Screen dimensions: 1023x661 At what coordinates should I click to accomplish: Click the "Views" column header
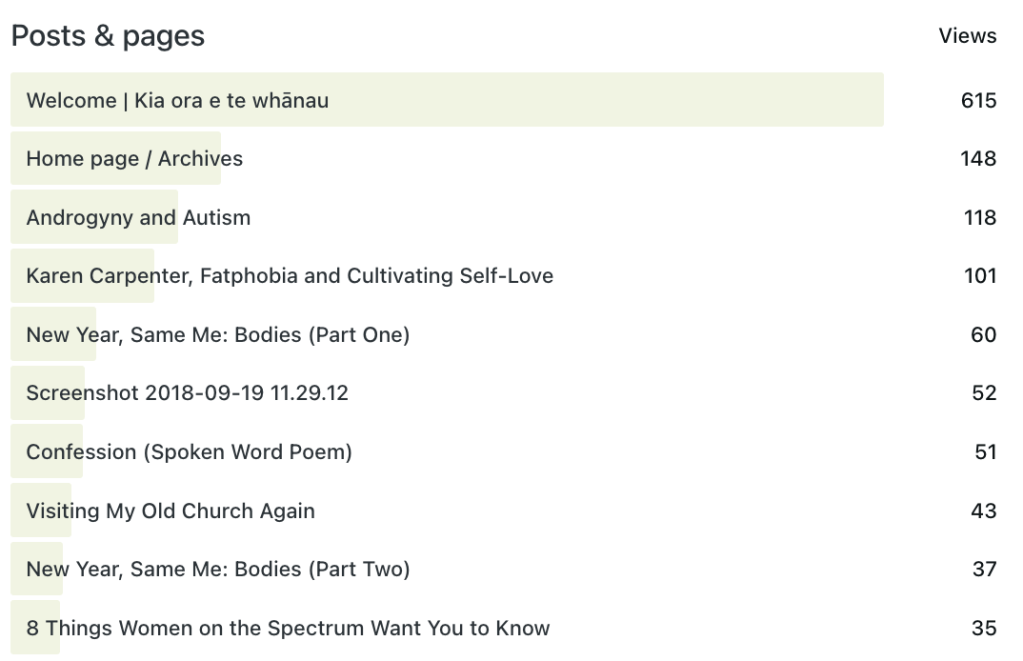tap(967, 36)
